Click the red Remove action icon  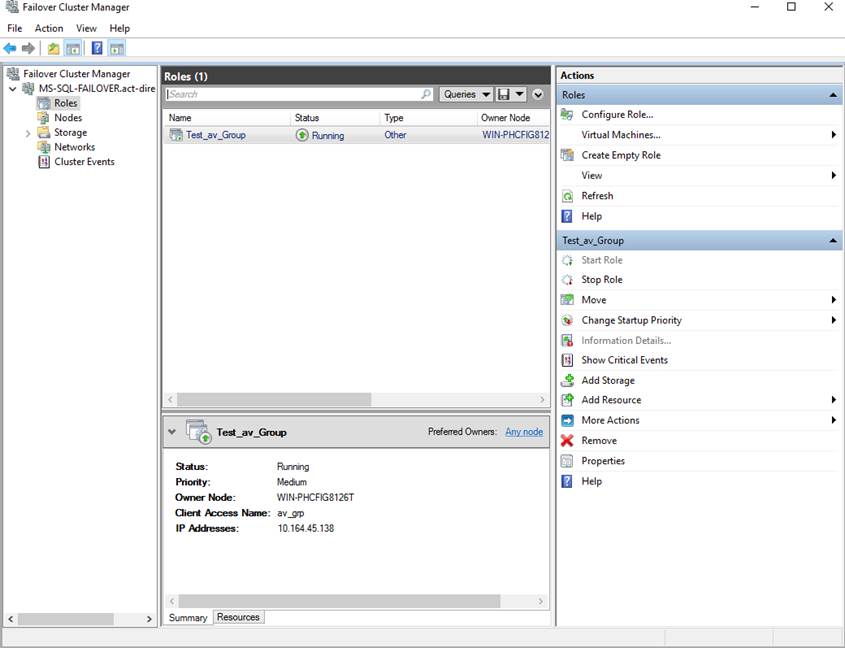(568, 441)
